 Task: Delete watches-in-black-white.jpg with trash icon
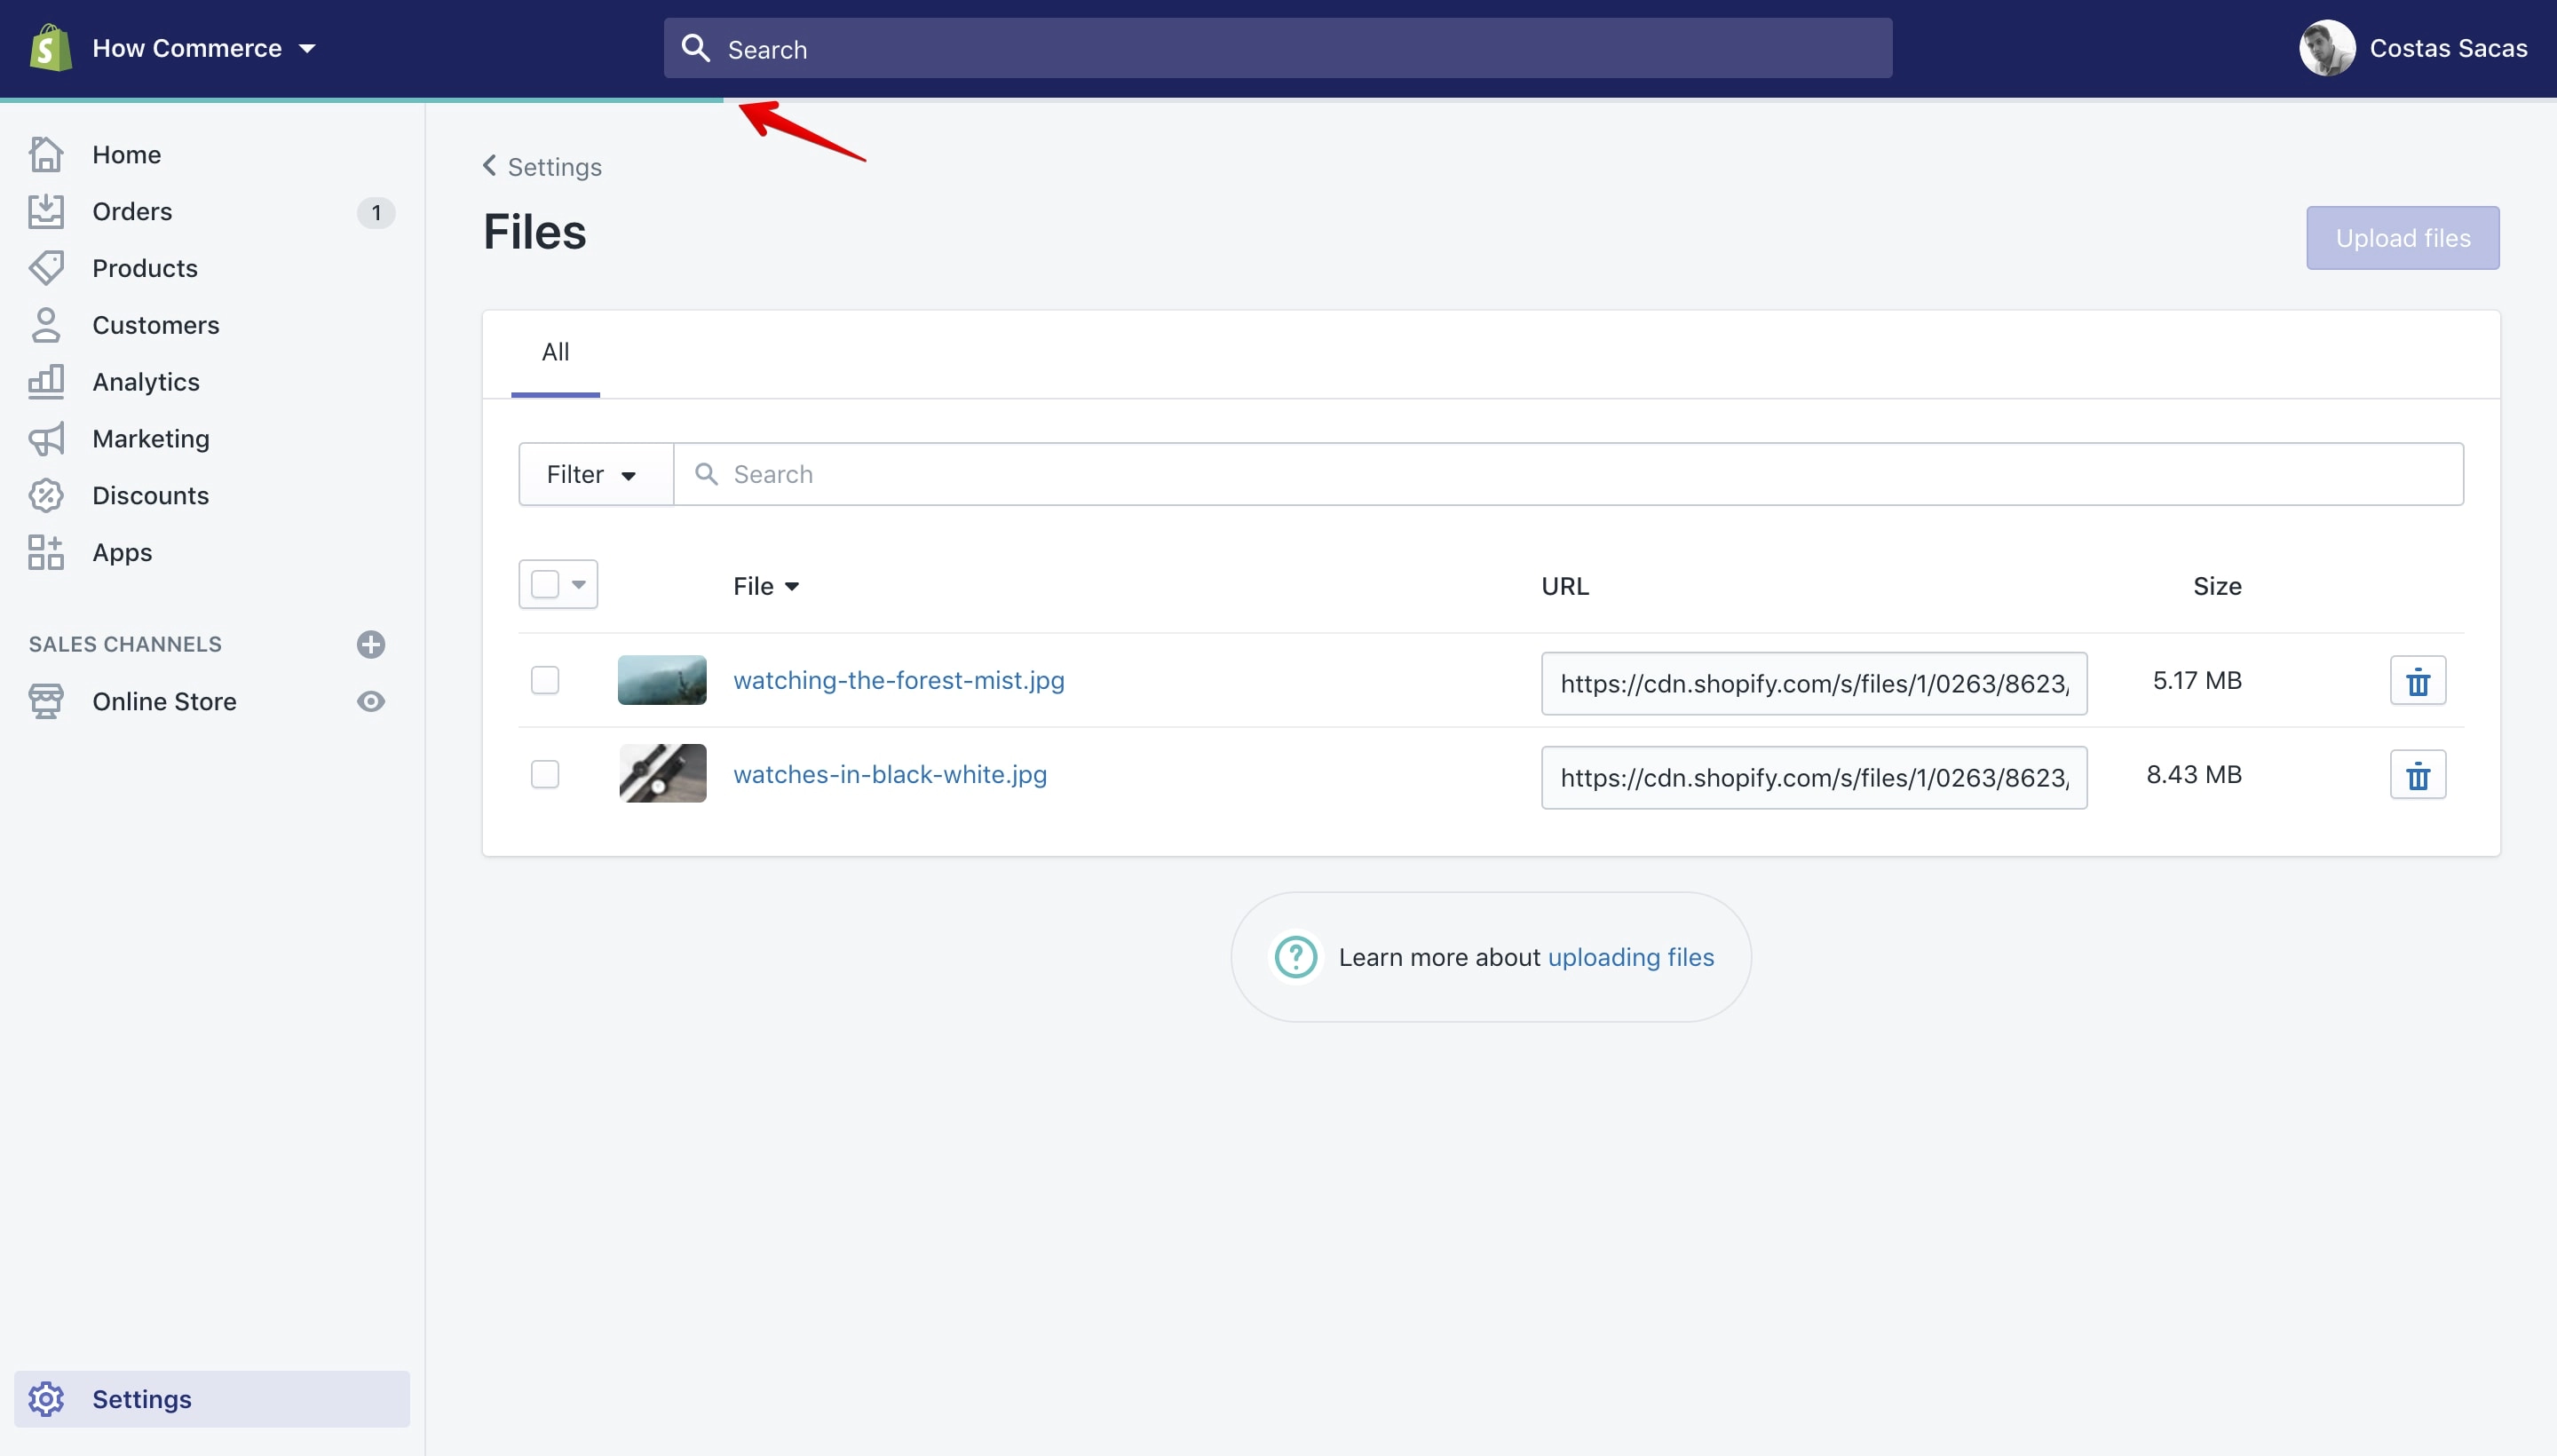(2418, 775)
